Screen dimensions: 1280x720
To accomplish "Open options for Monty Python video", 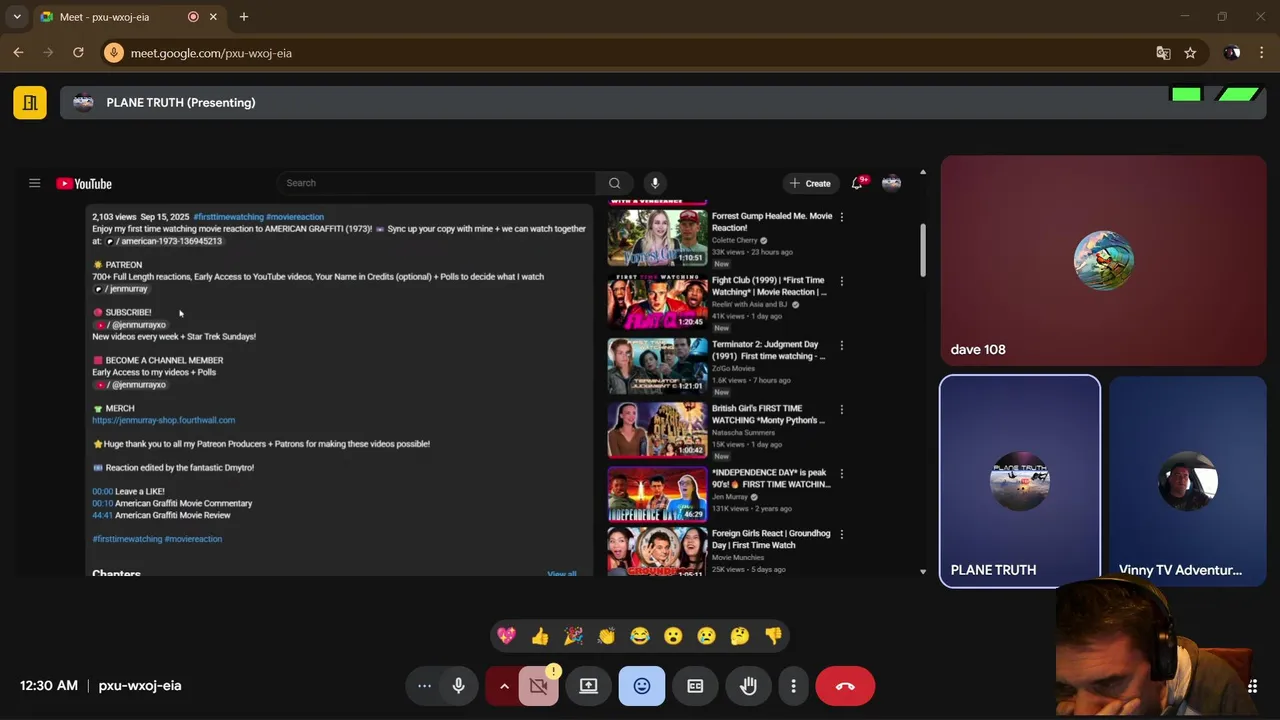I will coord(841,409).
